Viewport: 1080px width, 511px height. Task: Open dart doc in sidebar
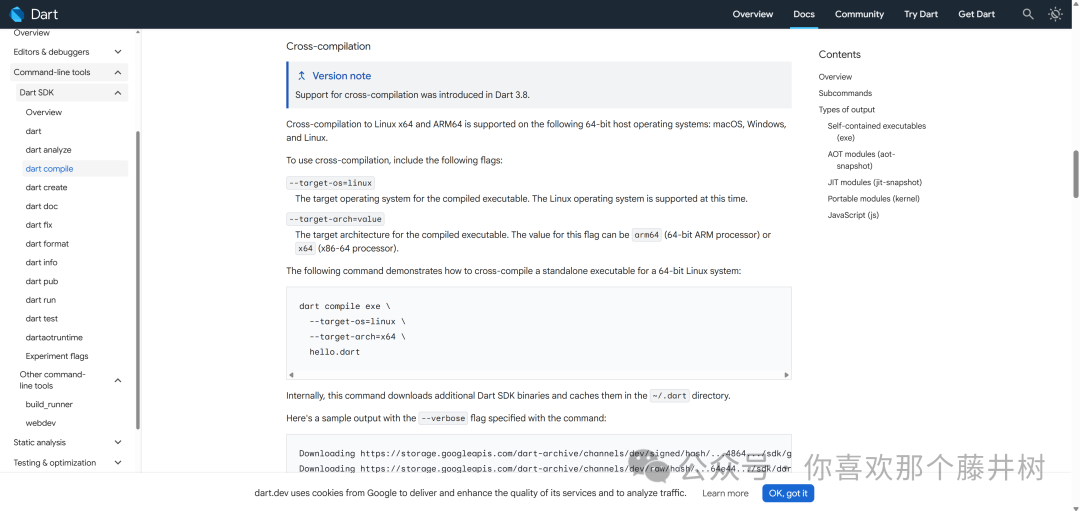41,206
